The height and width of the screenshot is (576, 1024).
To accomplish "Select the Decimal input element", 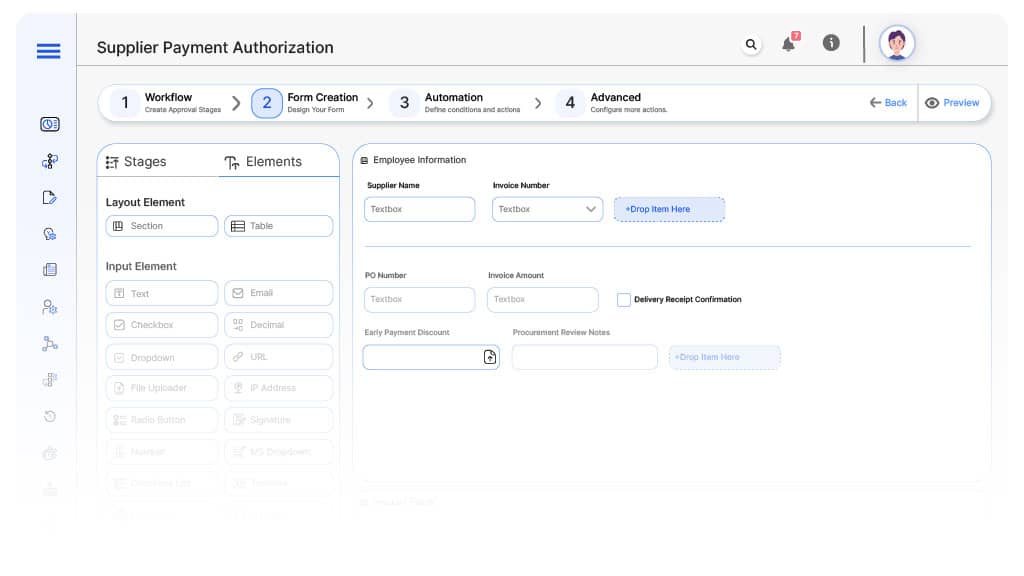I will [279, 325].
